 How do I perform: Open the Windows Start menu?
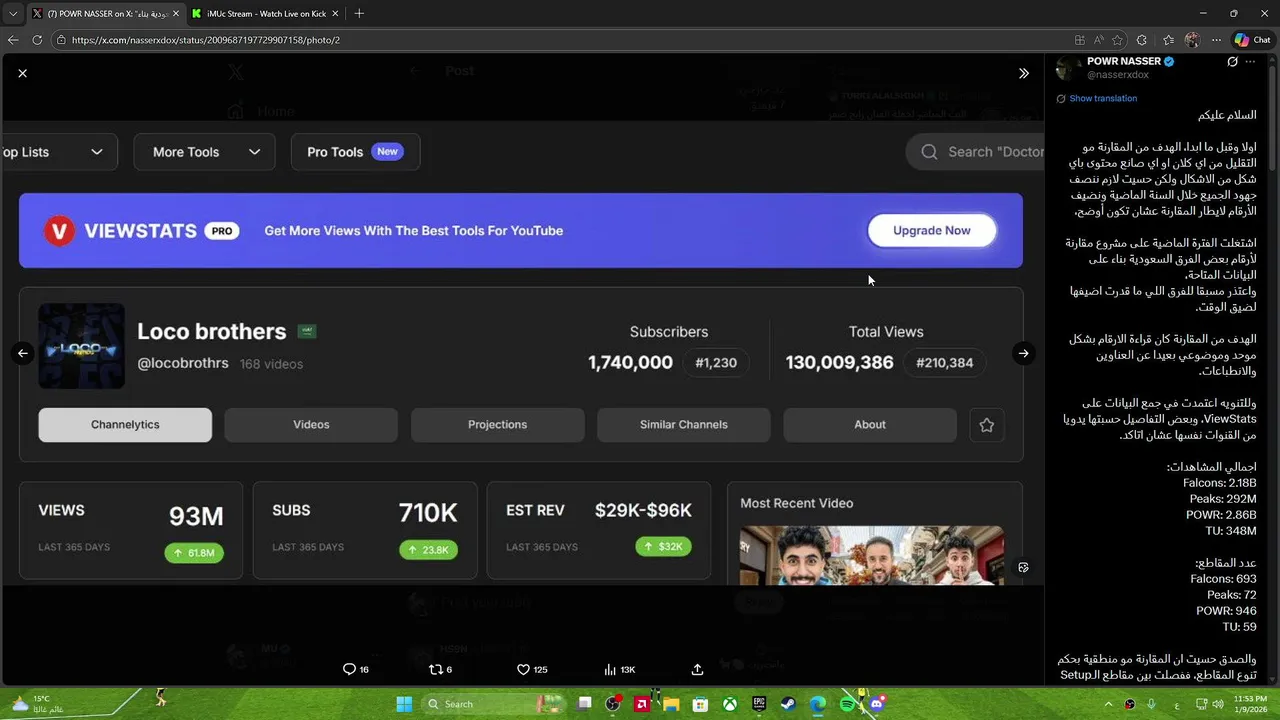click(404, 704)
